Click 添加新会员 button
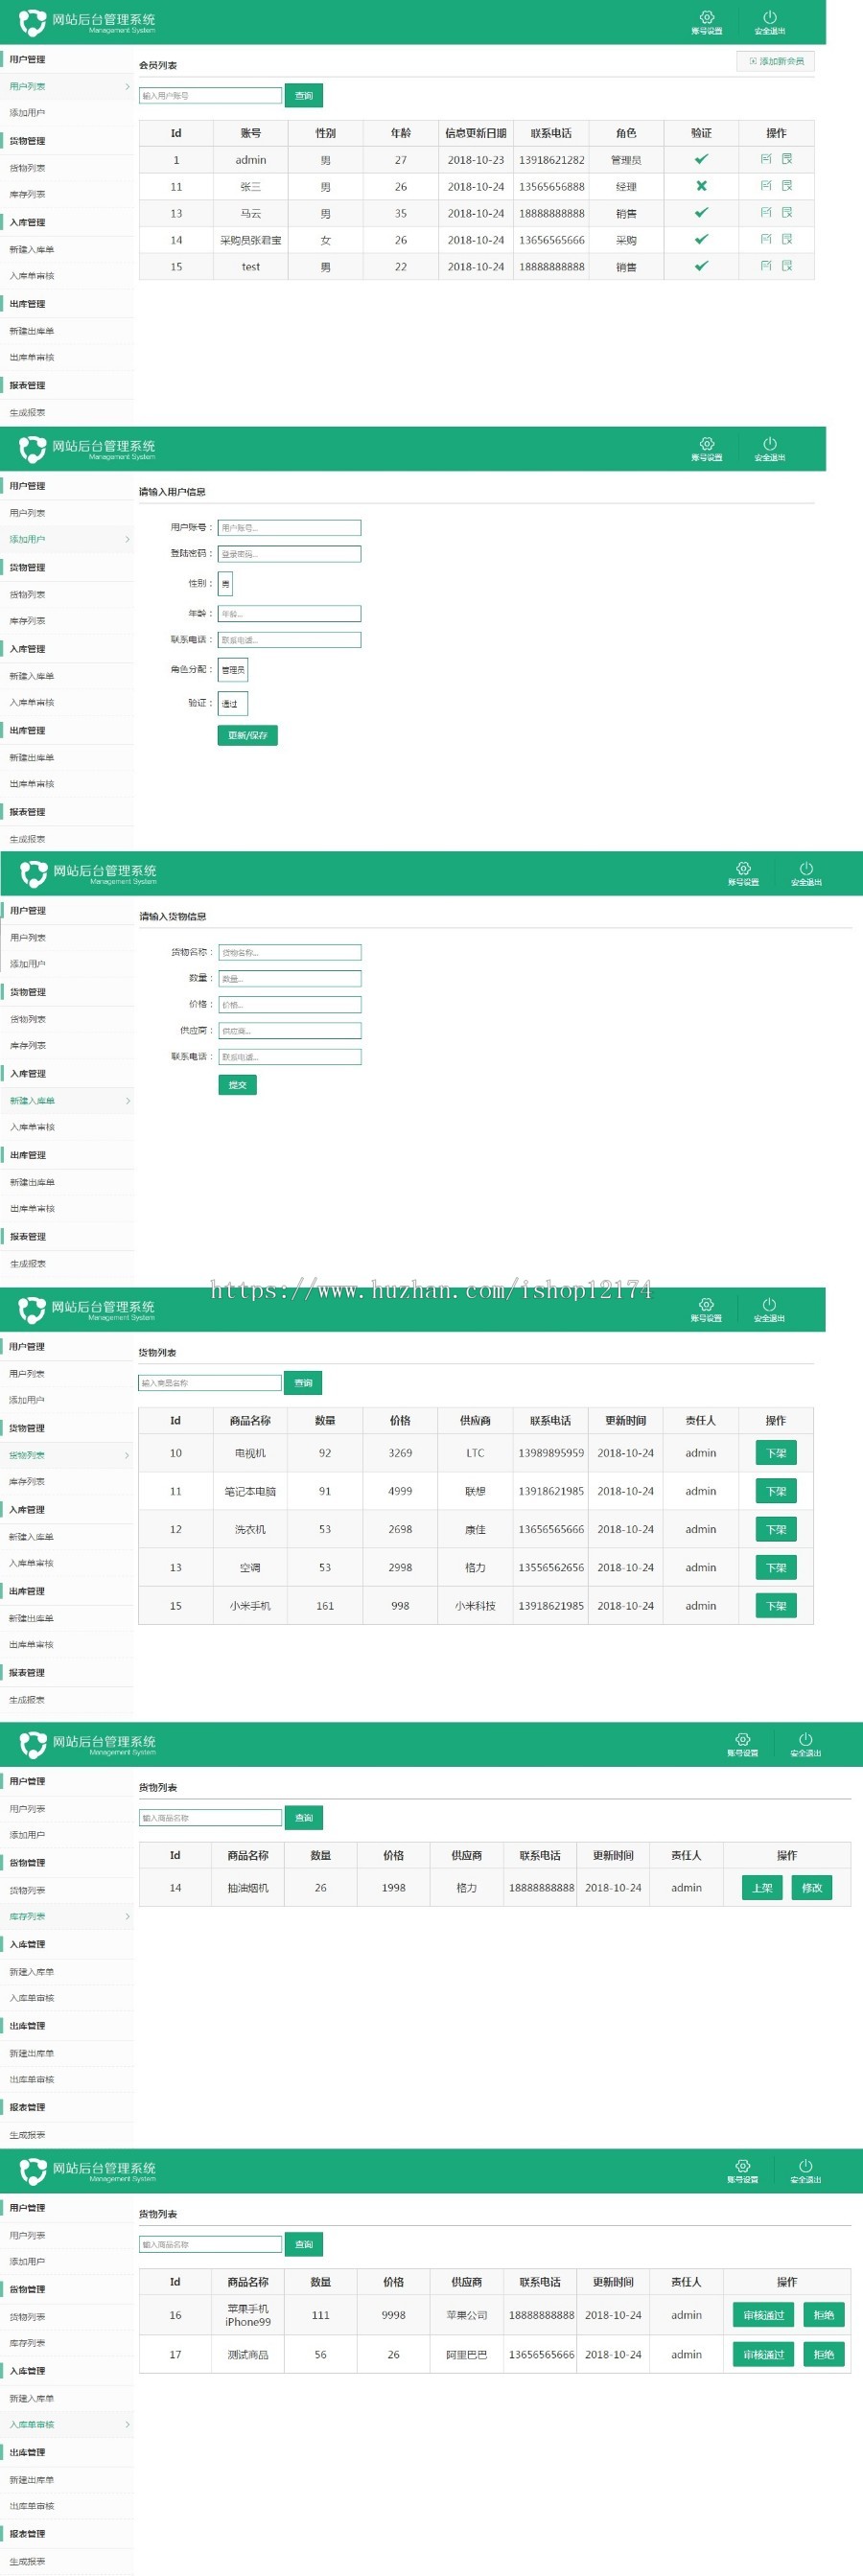The width and height of the screenshot is (863, 2576). click(776, 61)
